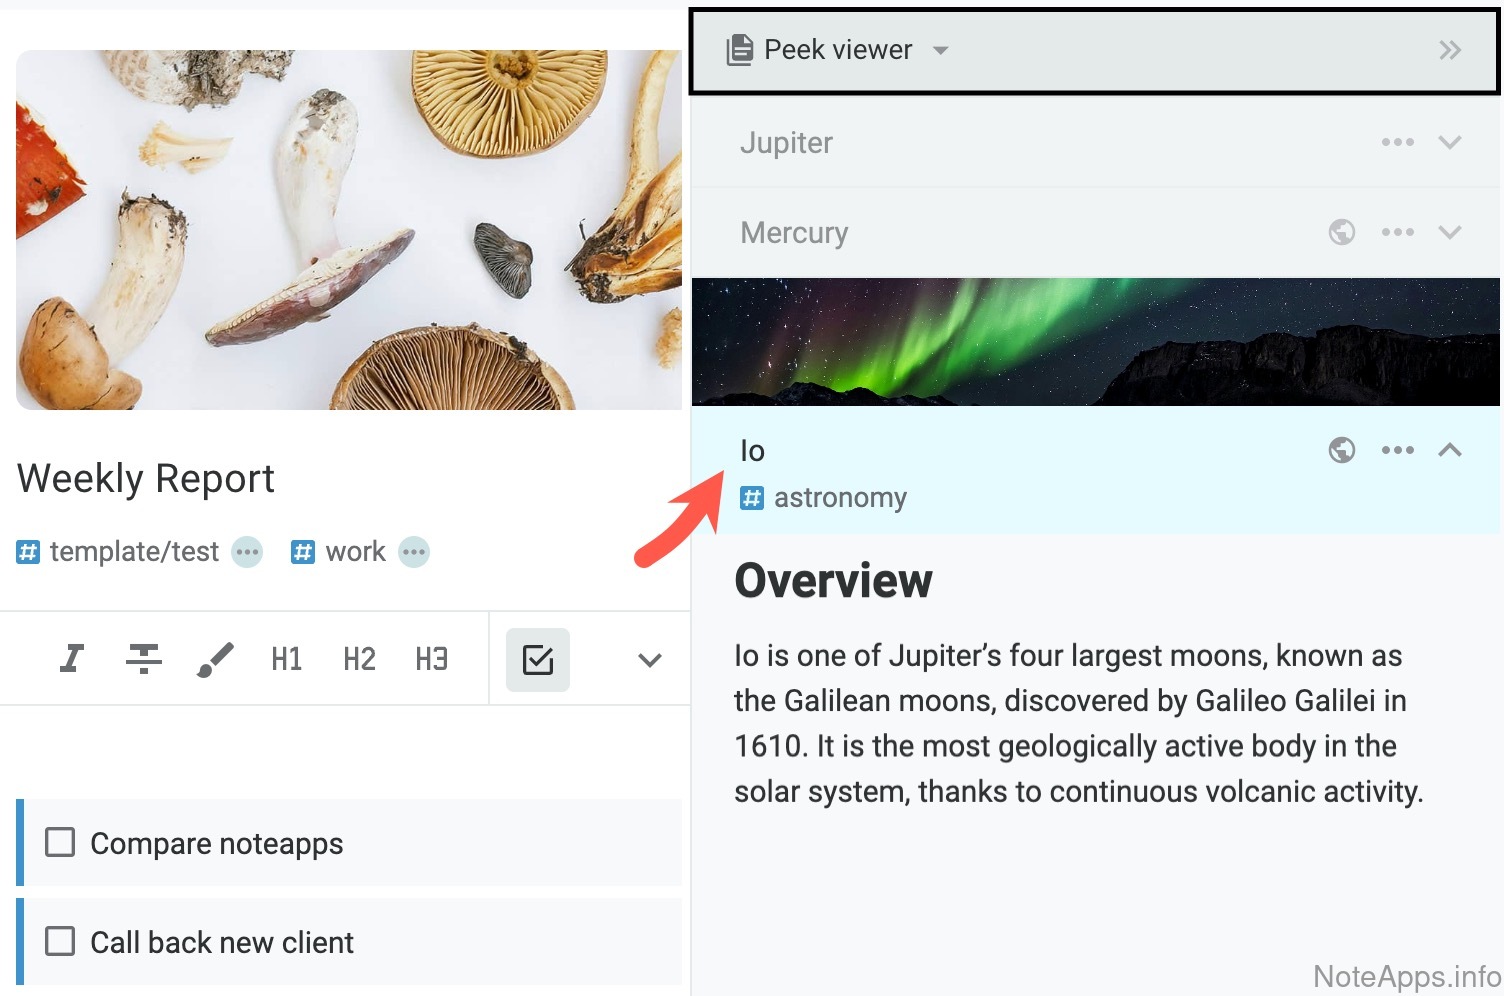
Task: Expand more formatting options chevron
Action: (x=650, y=660)
